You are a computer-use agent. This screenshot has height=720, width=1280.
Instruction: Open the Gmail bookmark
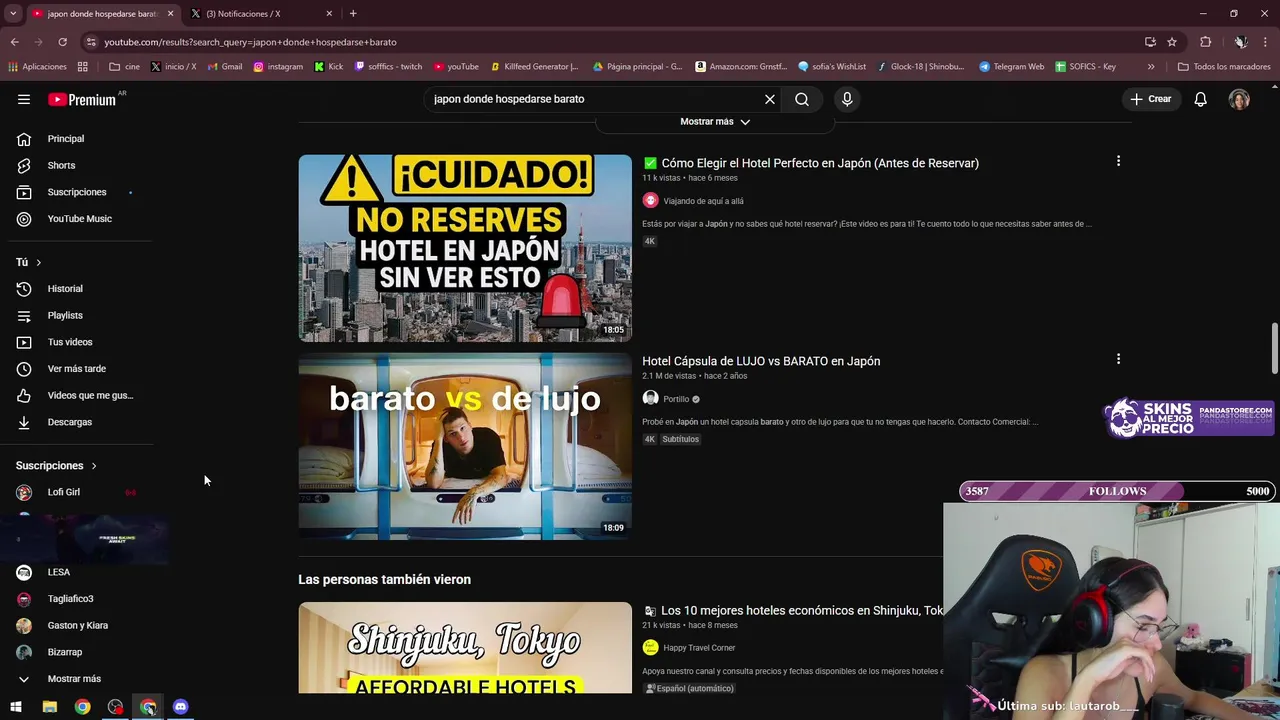[224, 67]
